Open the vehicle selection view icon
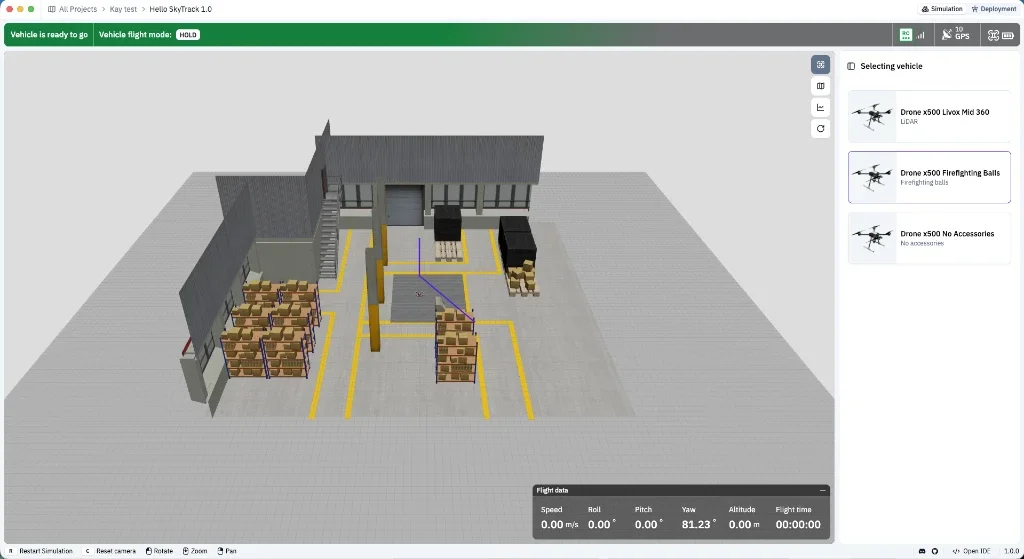The height and width of the screenshot is (559, 1024). coord(820,64)
